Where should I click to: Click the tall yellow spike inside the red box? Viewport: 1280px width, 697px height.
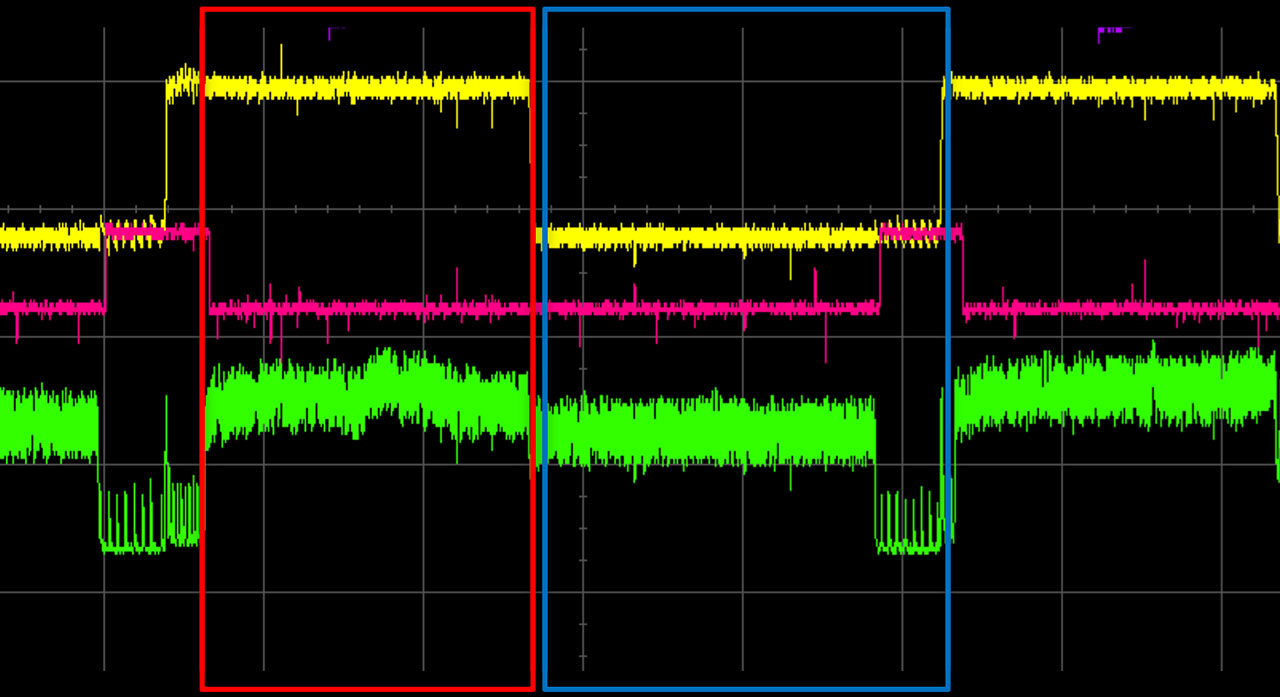tap(281, 58)
